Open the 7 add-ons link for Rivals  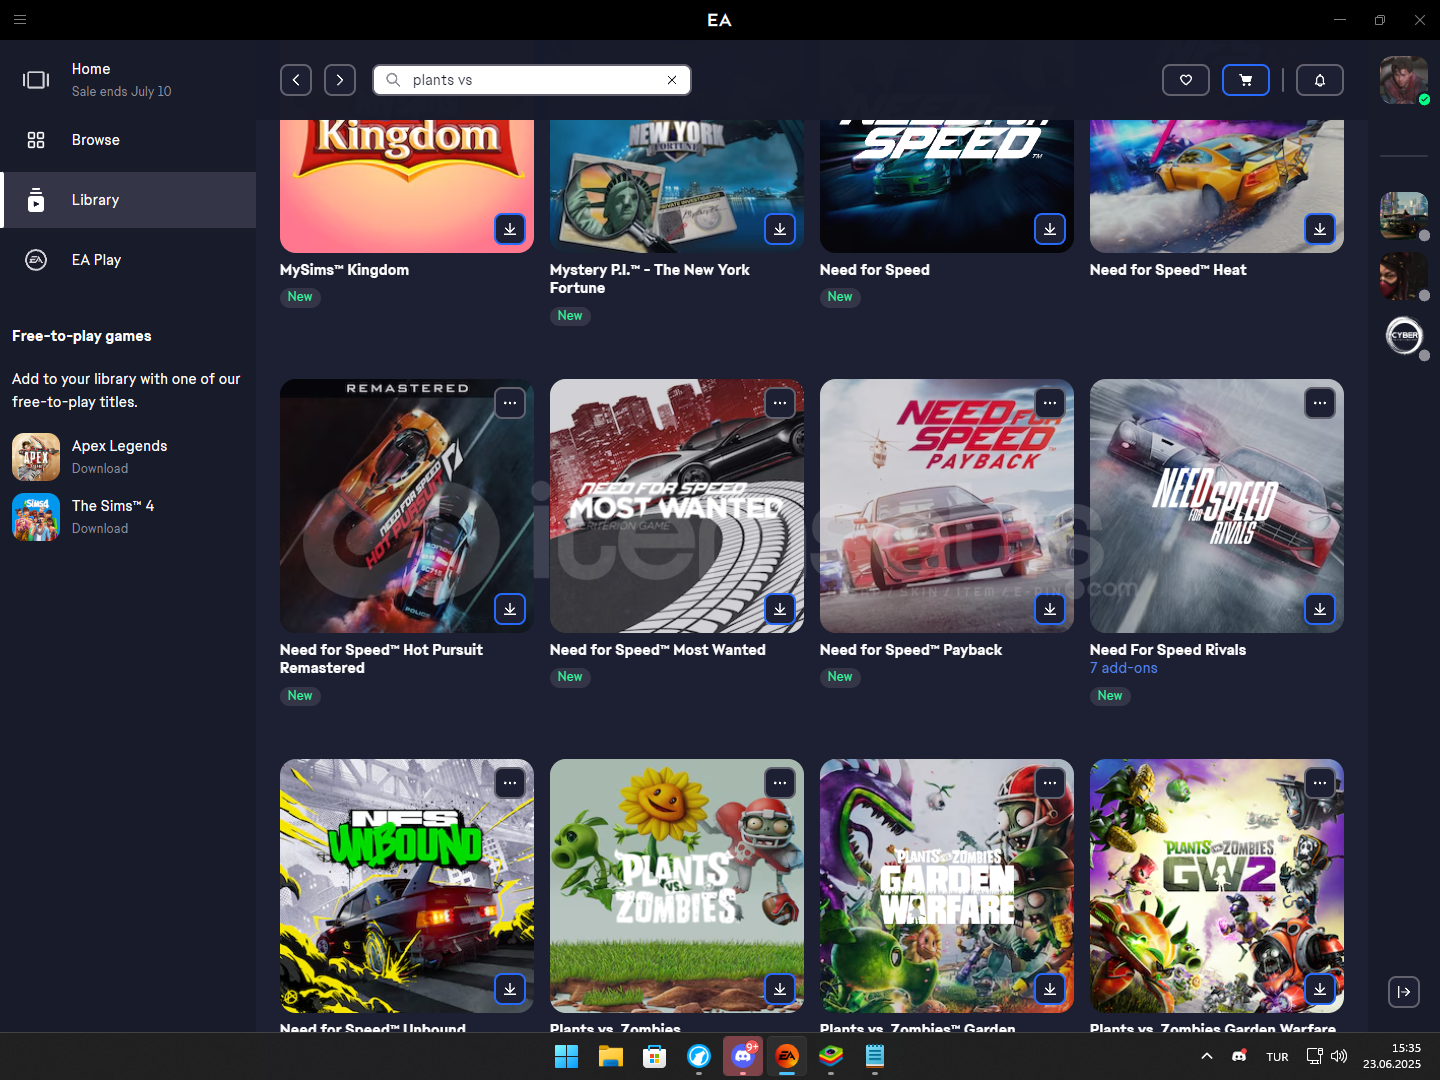1123,668
